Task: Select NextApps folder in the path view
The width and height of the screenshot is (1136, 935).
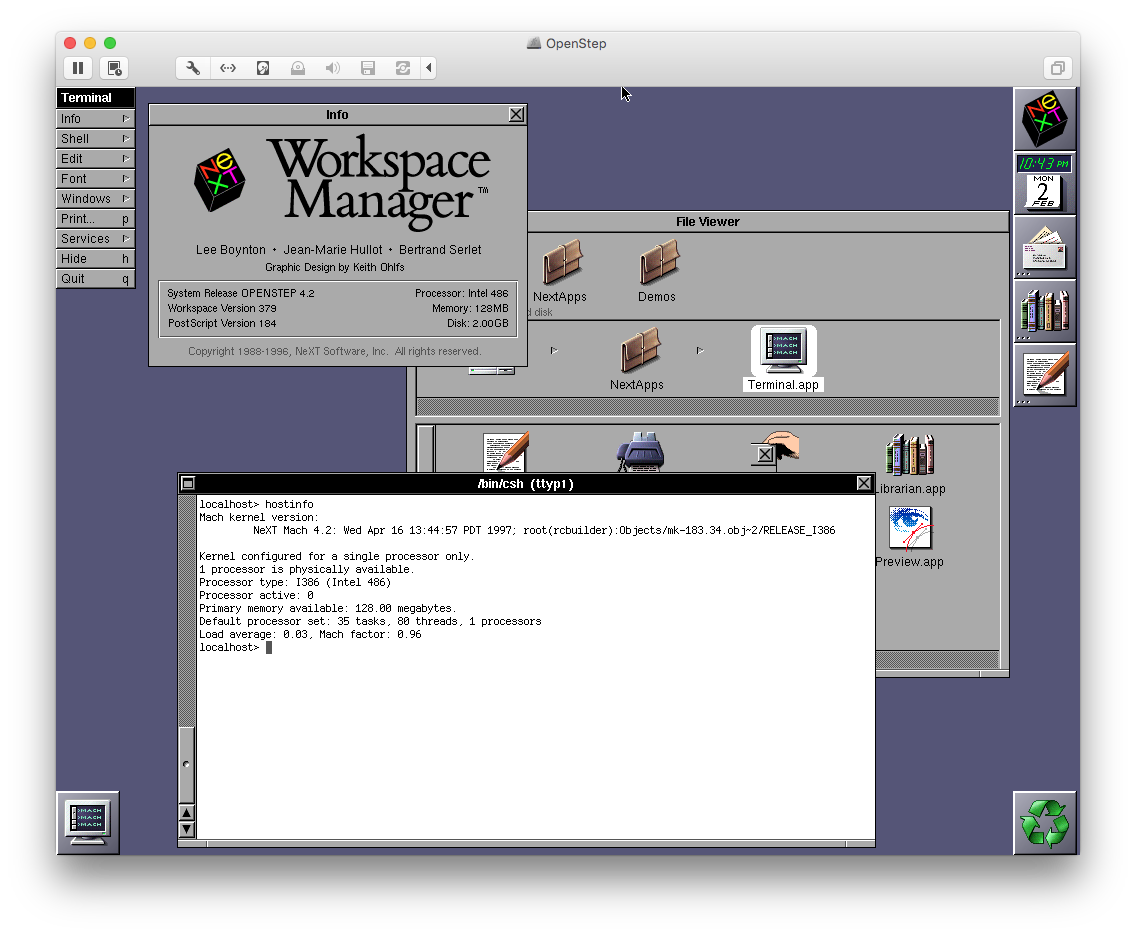Action: click(x=637, y=359)
